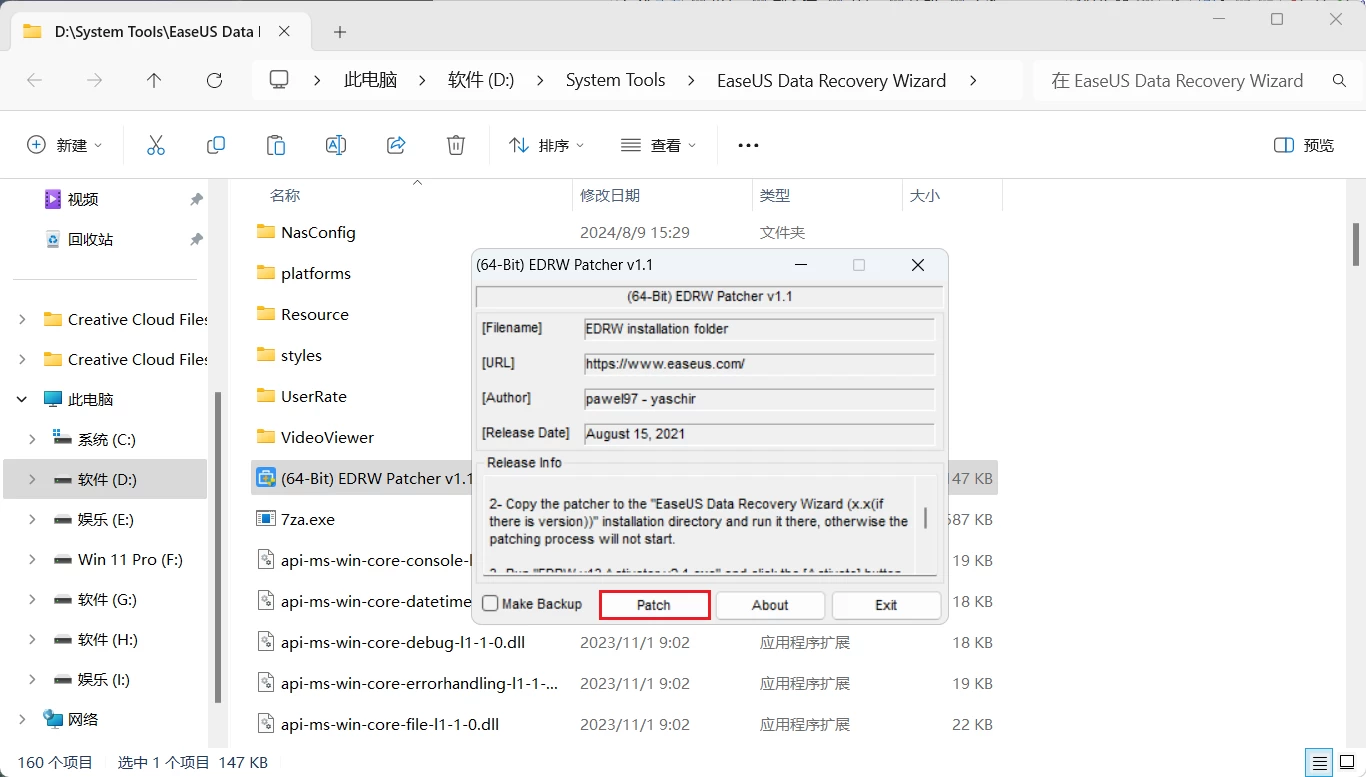
Task: Go back with the left arrow
Action: click(34, 81)
